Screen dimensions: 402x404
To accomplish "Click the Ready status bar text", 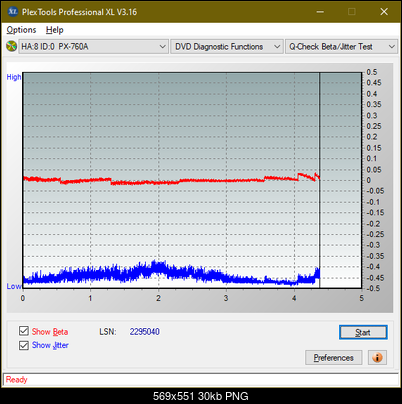I will point(17,380).
